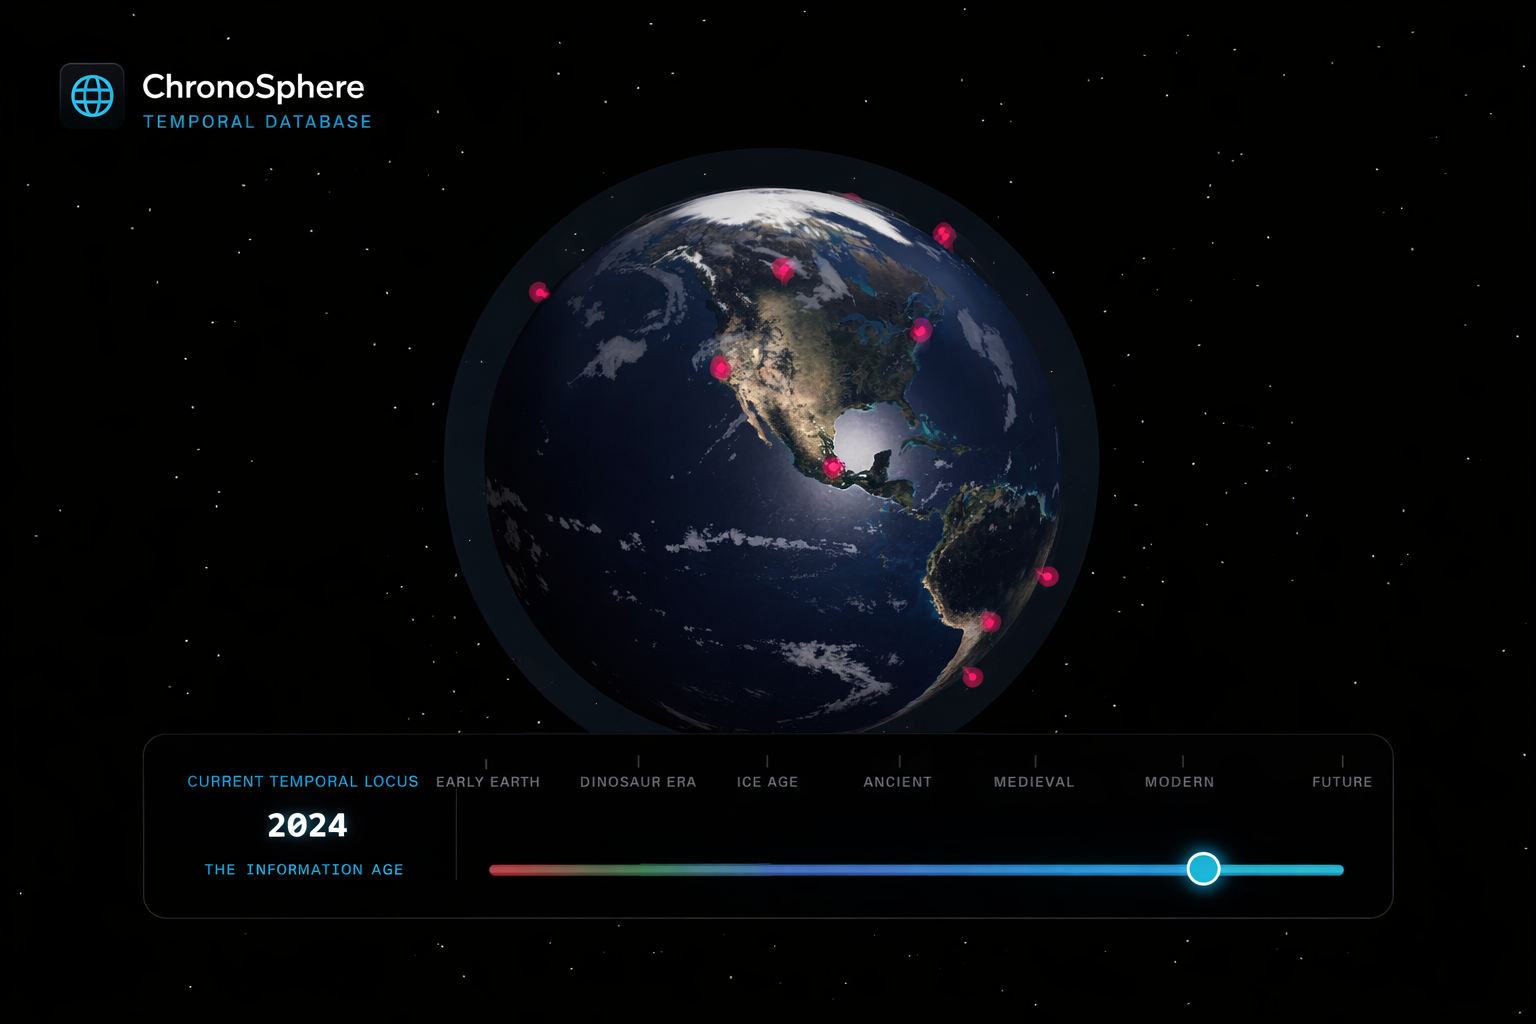Jump to the ICE AGE era label
Viewport: 1536px width, 1024px height.
click(x=768, y=782)
